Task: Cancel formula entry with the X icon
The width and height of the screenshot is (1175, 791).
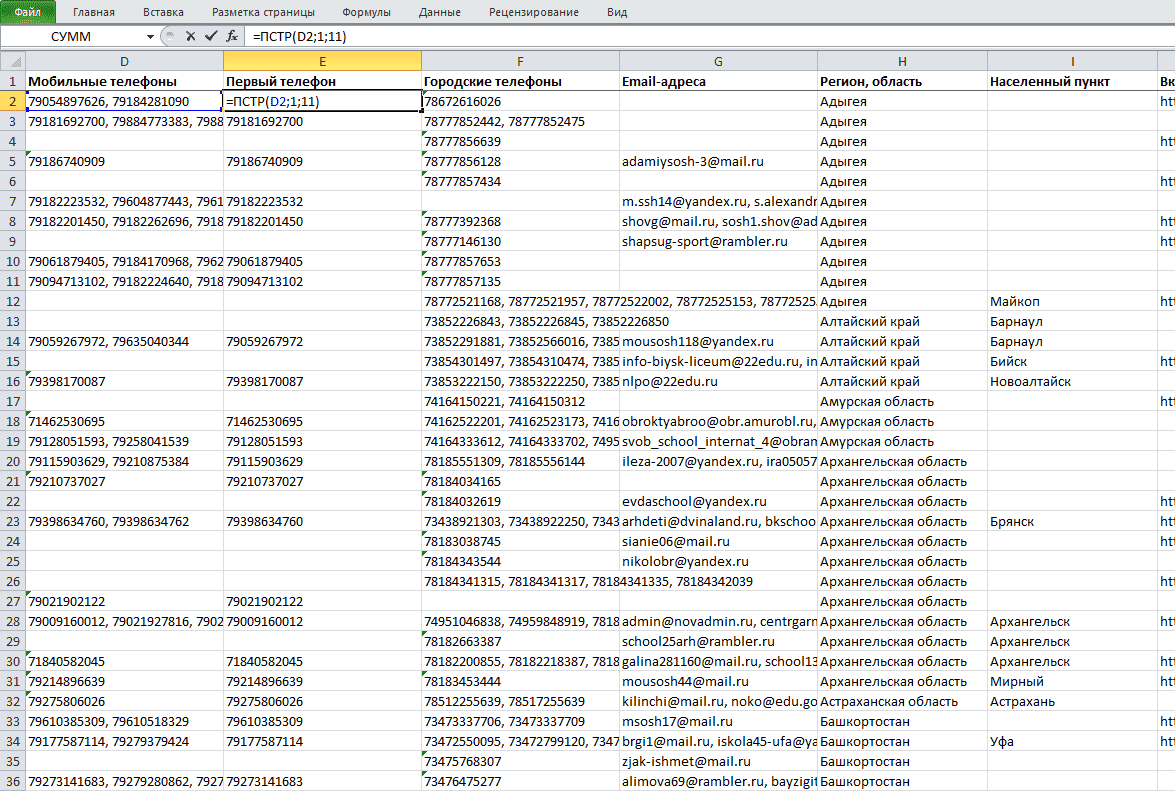Action: point(190,36)
